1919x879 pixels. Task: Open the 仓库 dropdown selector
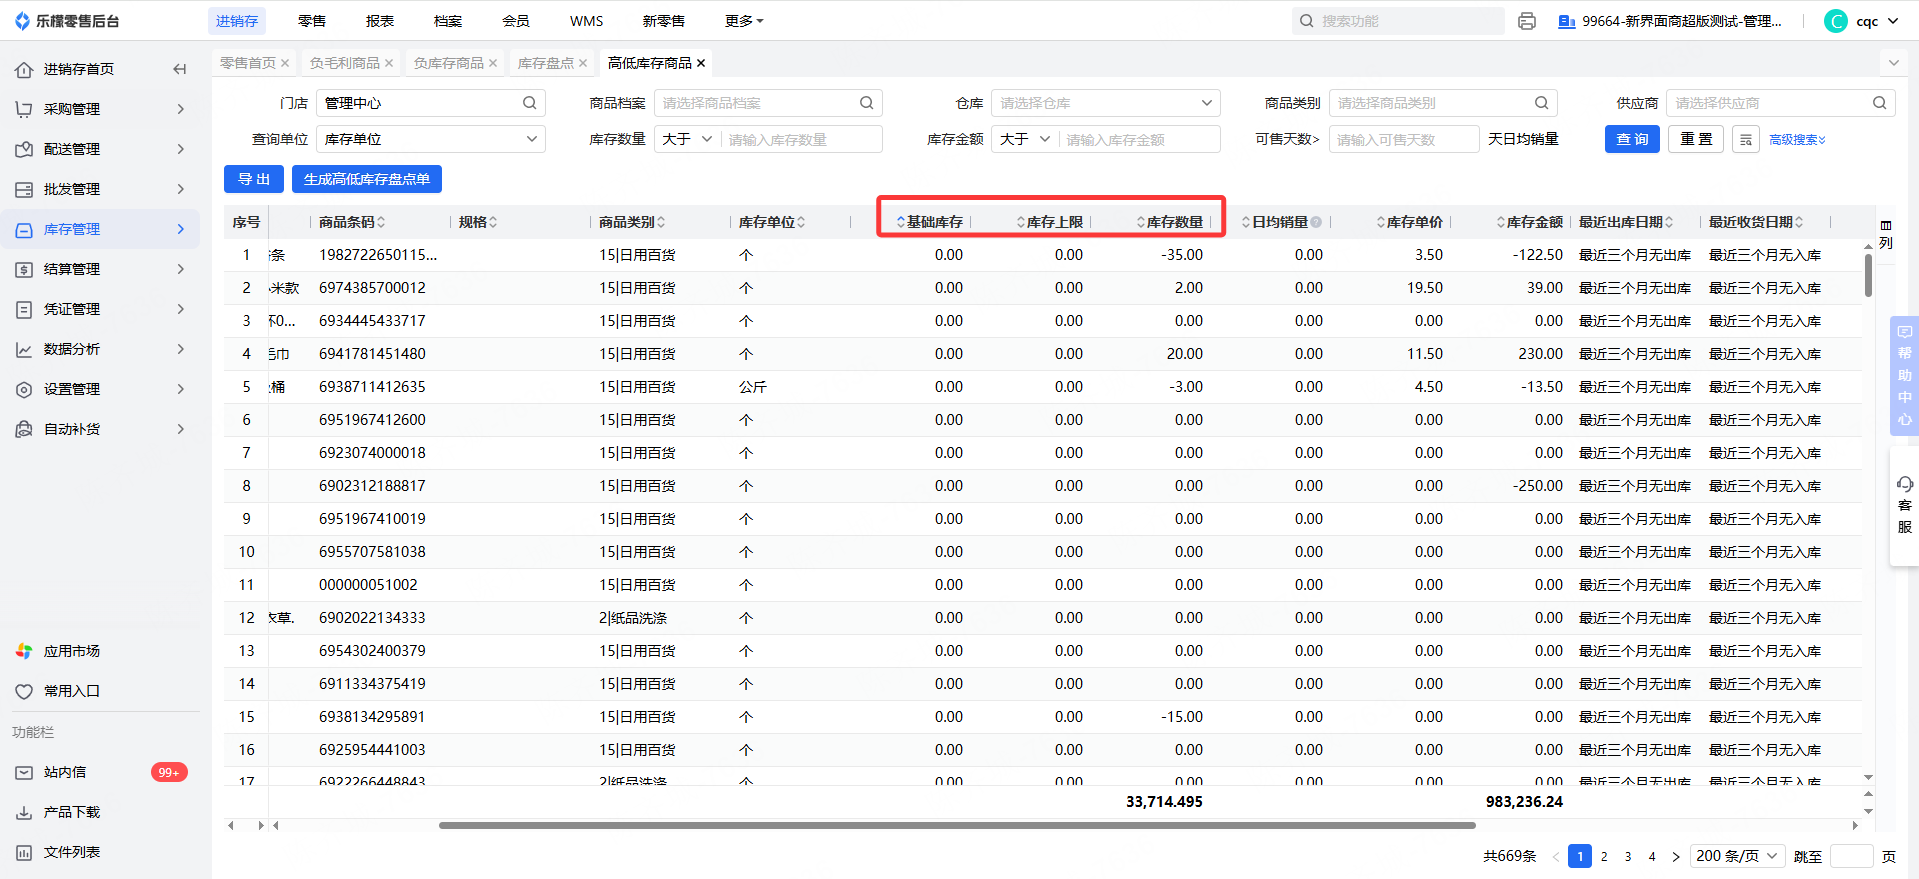pyautogui.click(x=1104, y=103)
